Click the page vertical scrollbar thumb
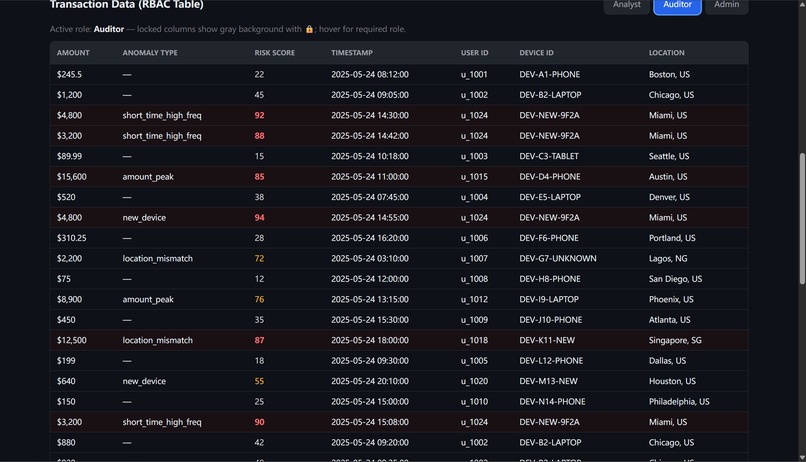This screenshot has height=462, width=806. [x=802, y=218]
